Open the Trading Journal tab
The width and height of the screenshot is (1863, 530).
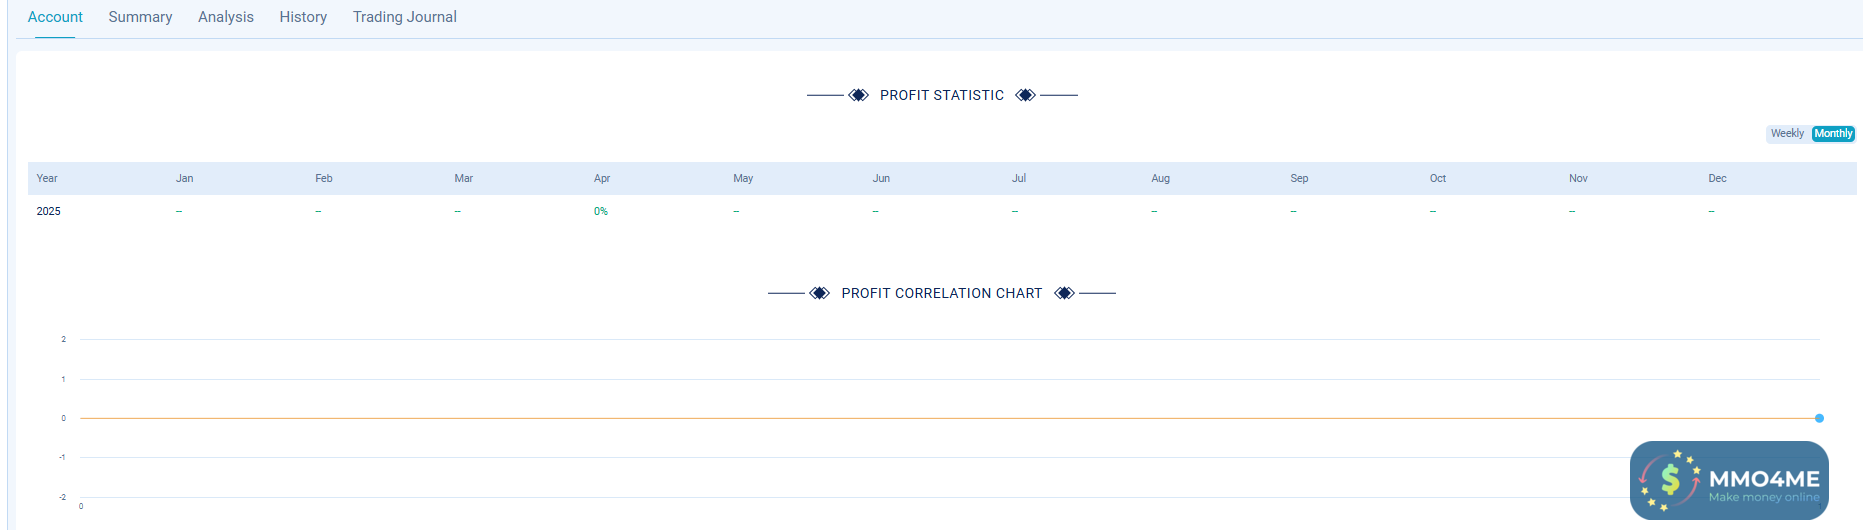click(405, 17)
